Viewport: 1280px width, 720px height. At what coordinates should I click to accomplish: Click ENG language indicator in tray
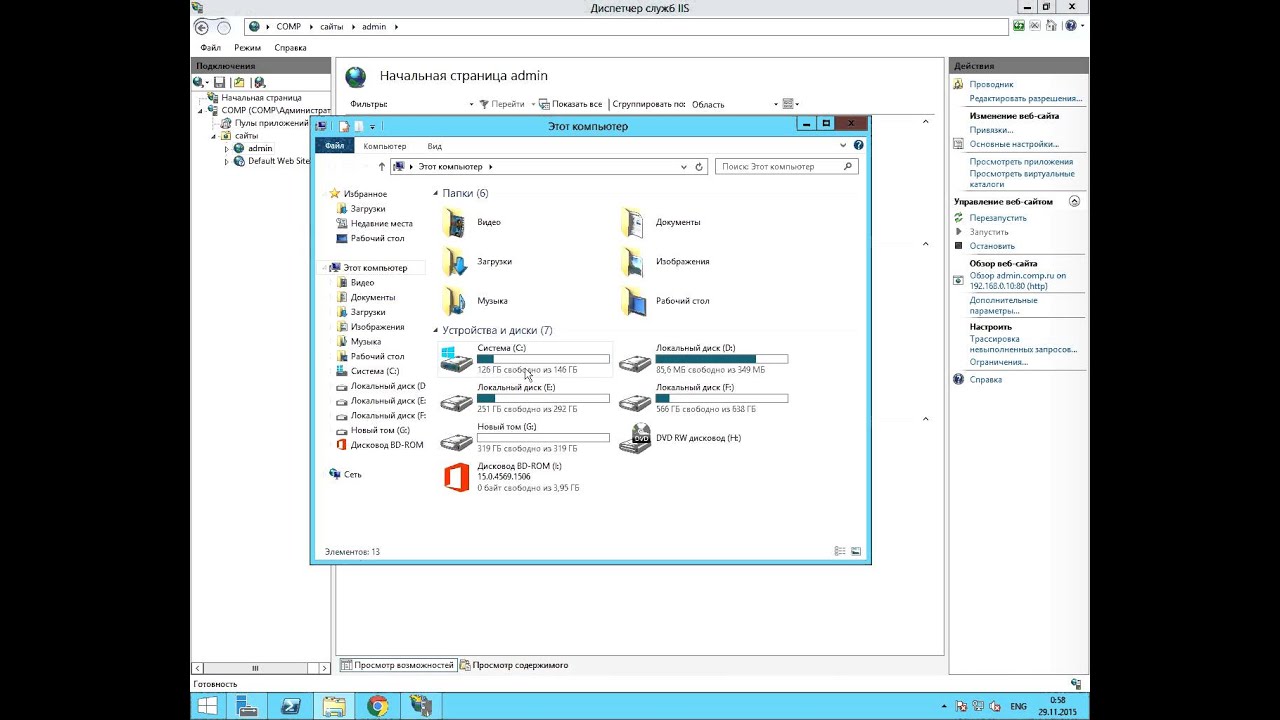(1018, 707)
